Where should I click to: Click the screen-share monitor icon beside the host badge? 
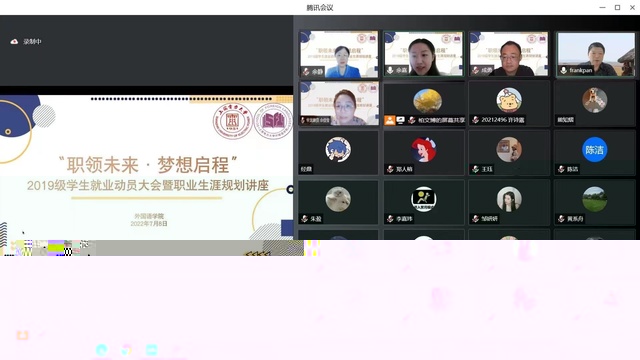[401, 120]
